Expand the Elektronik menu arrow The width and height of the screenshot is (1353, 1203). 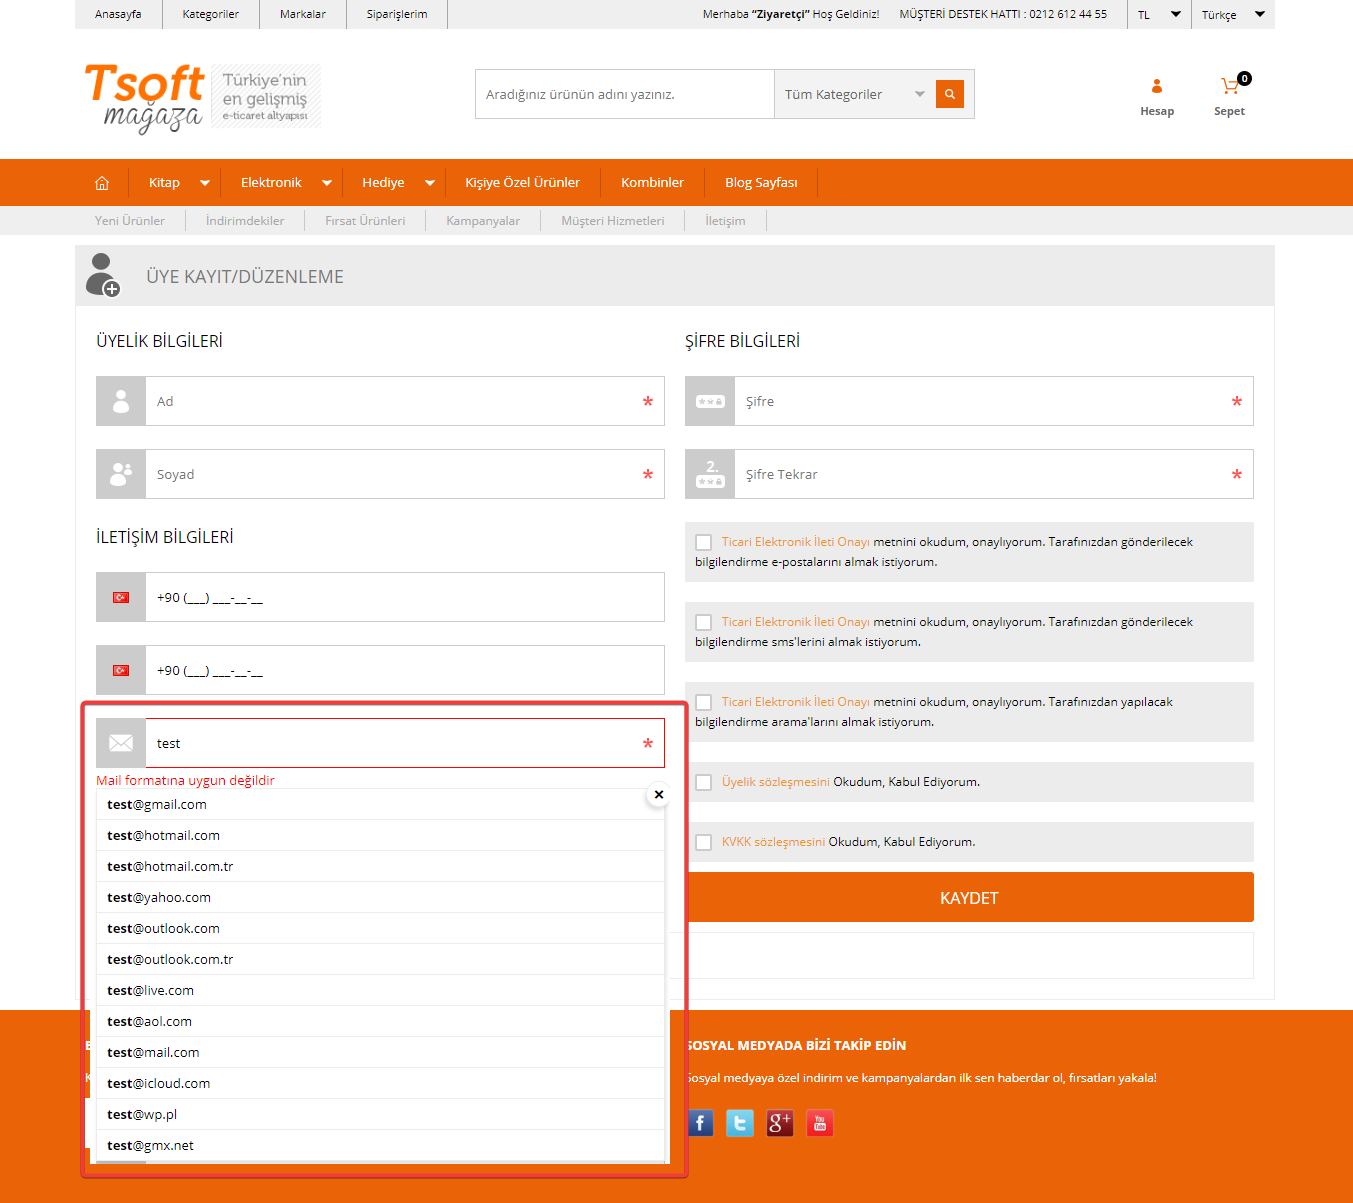point(327,183)
